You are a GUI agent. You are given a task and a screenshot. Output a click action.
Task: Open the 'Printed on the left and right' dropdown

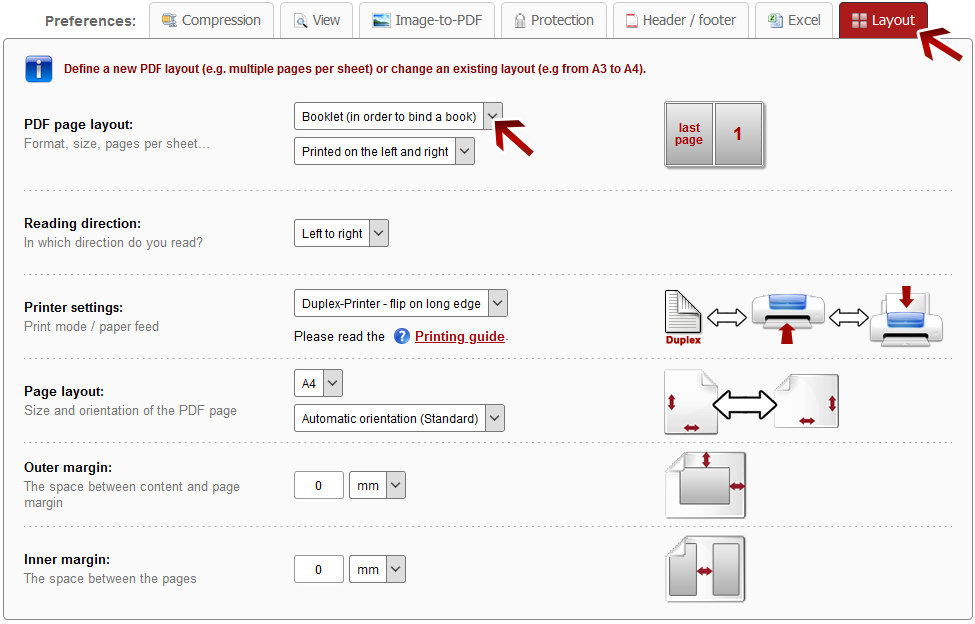pos(384,152)
